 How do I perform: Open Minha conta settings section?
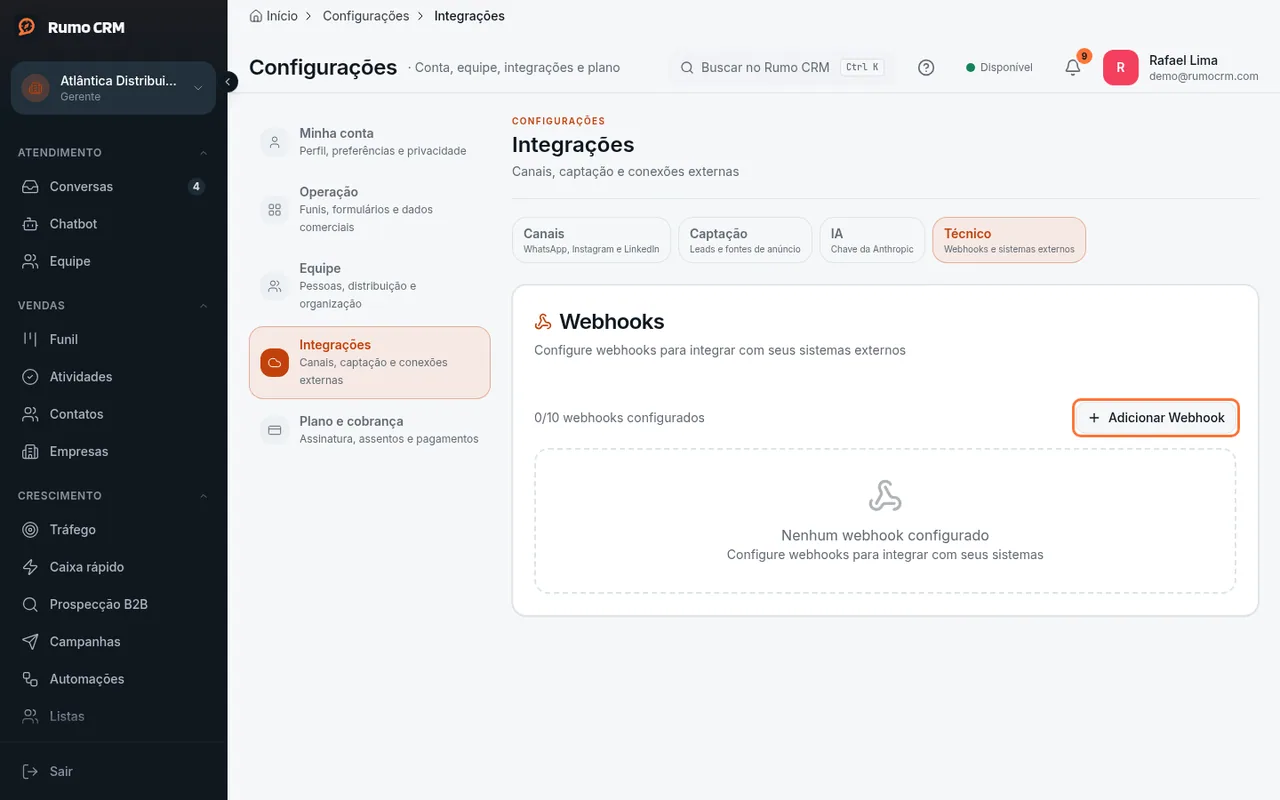[x=370, y=142]
